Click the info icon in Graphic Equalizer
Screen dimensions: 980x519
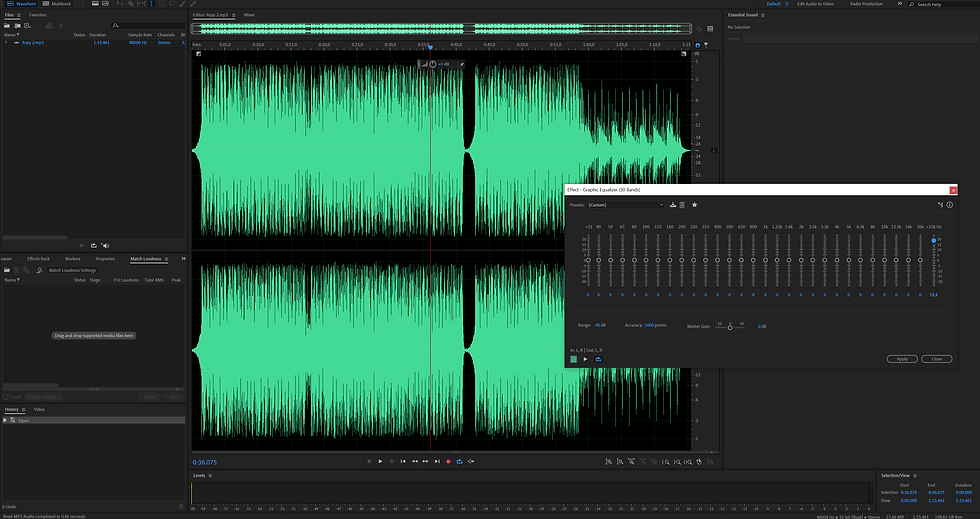pyautogui.click(x=949, y=205)
